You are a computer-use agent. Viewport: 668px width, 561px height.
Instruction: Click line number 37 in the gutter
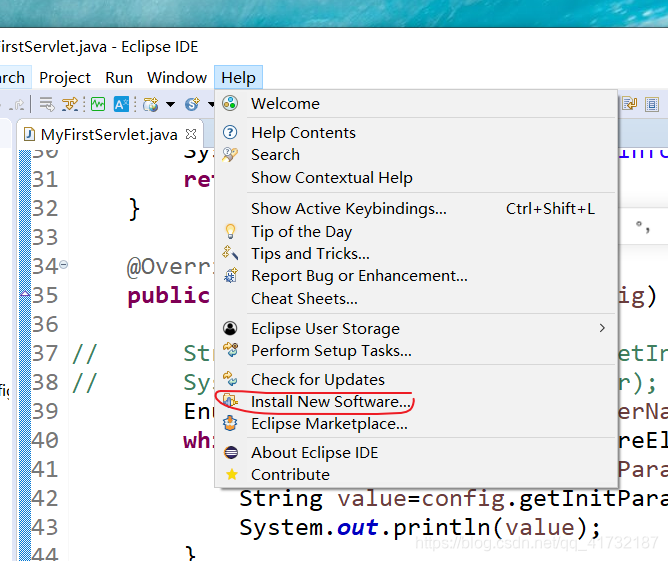pos(45,354)
